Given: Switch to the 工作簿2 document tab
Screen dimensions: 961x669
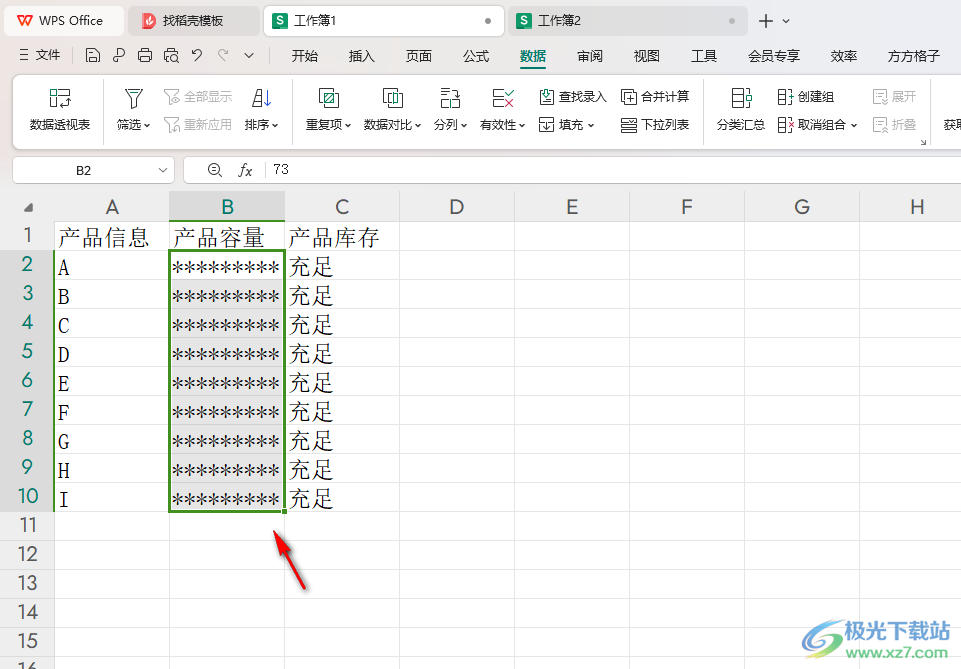Looking at the screenshot, I should pyautogui.click(x=626, y=21).
